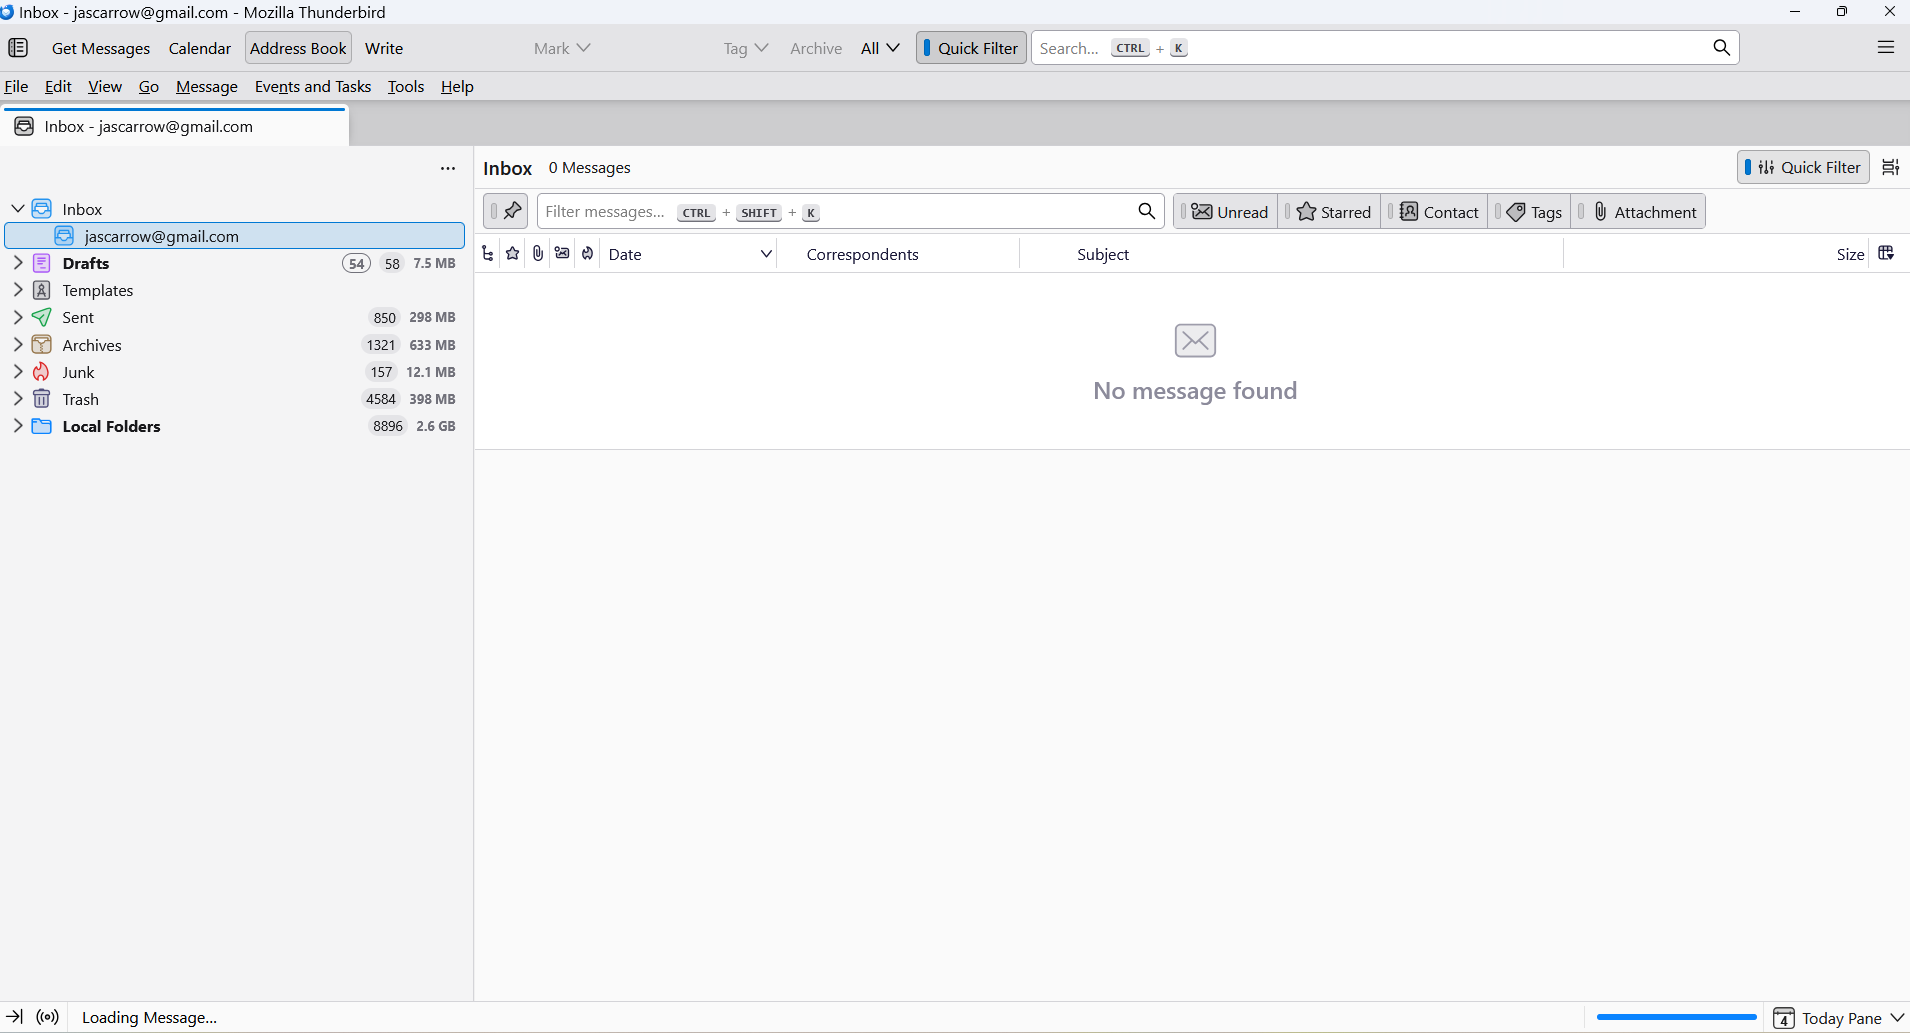Open folder pane options ellipsis
This screenshot has height=1033, width=1910.
coord(448,169)
